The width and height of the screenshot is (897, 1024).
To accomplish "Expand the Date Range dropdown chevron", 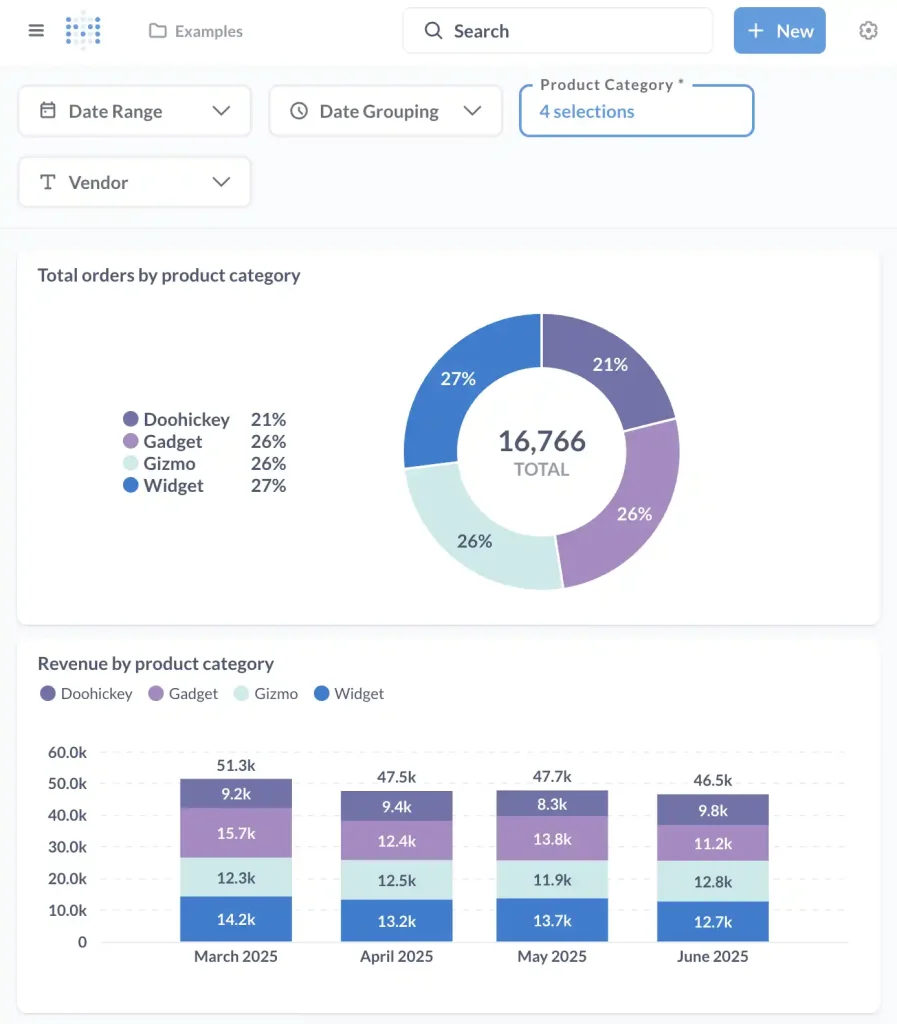I will coord(222,111).
